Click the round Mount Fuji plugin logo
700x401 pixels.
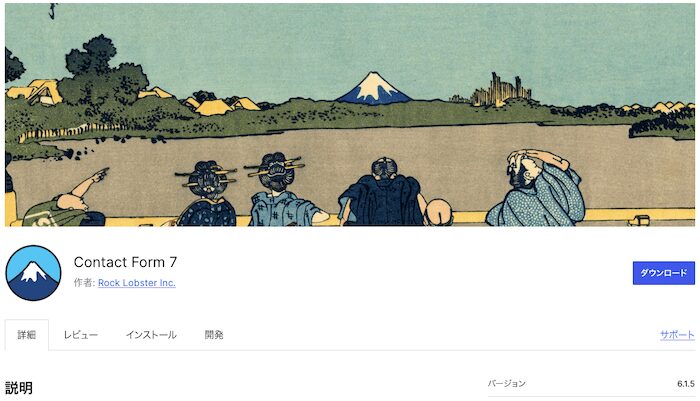(x=33, y=273)
